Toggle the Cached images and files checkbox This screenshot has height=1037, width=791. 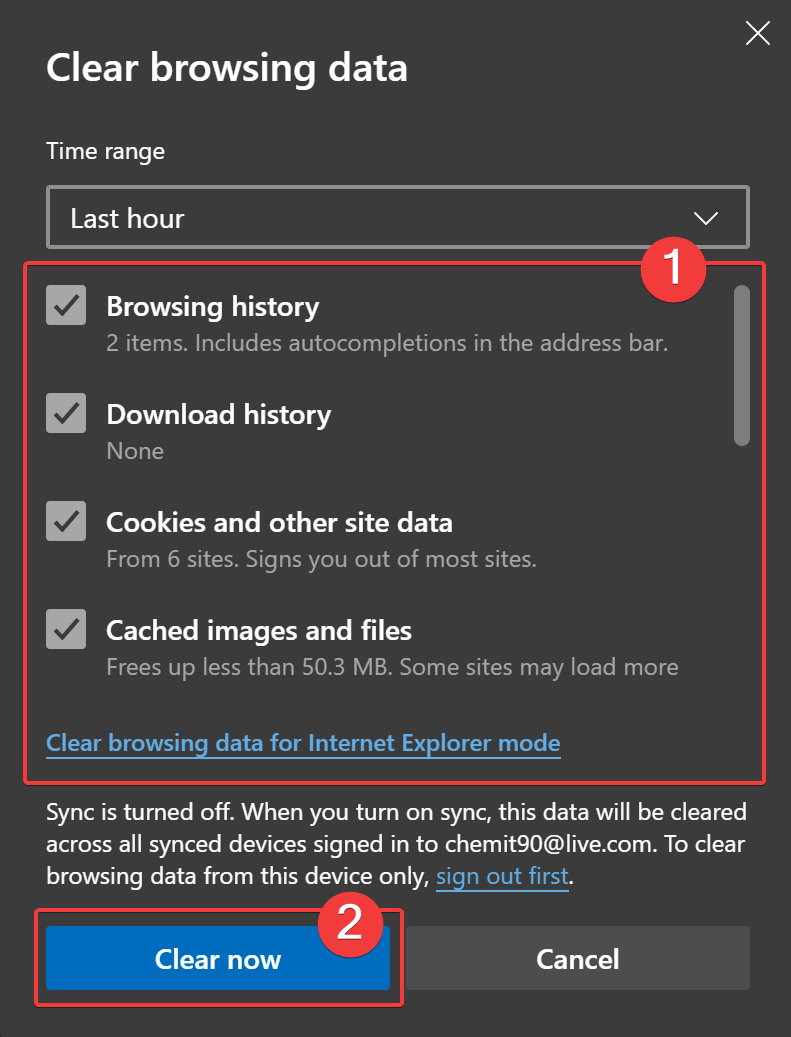pyautogui.click(x=66, y=630)
